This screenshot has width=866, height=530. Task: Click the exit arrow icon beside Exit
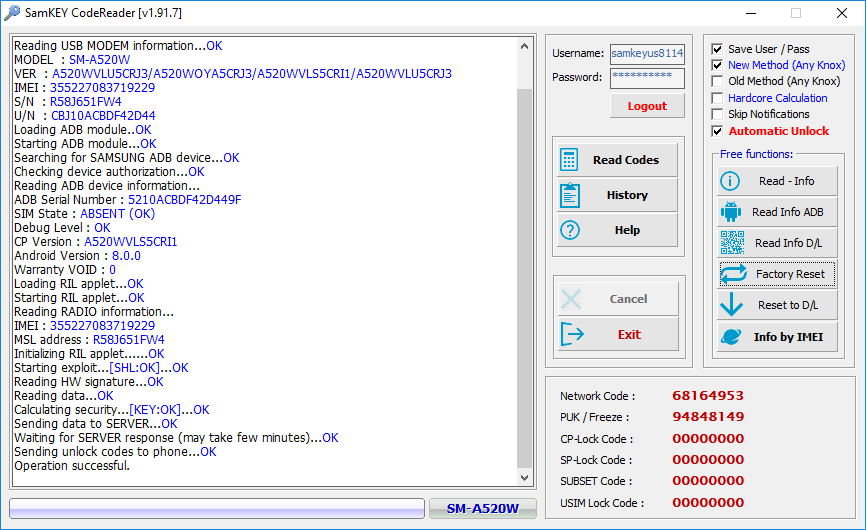pos(572,334)
